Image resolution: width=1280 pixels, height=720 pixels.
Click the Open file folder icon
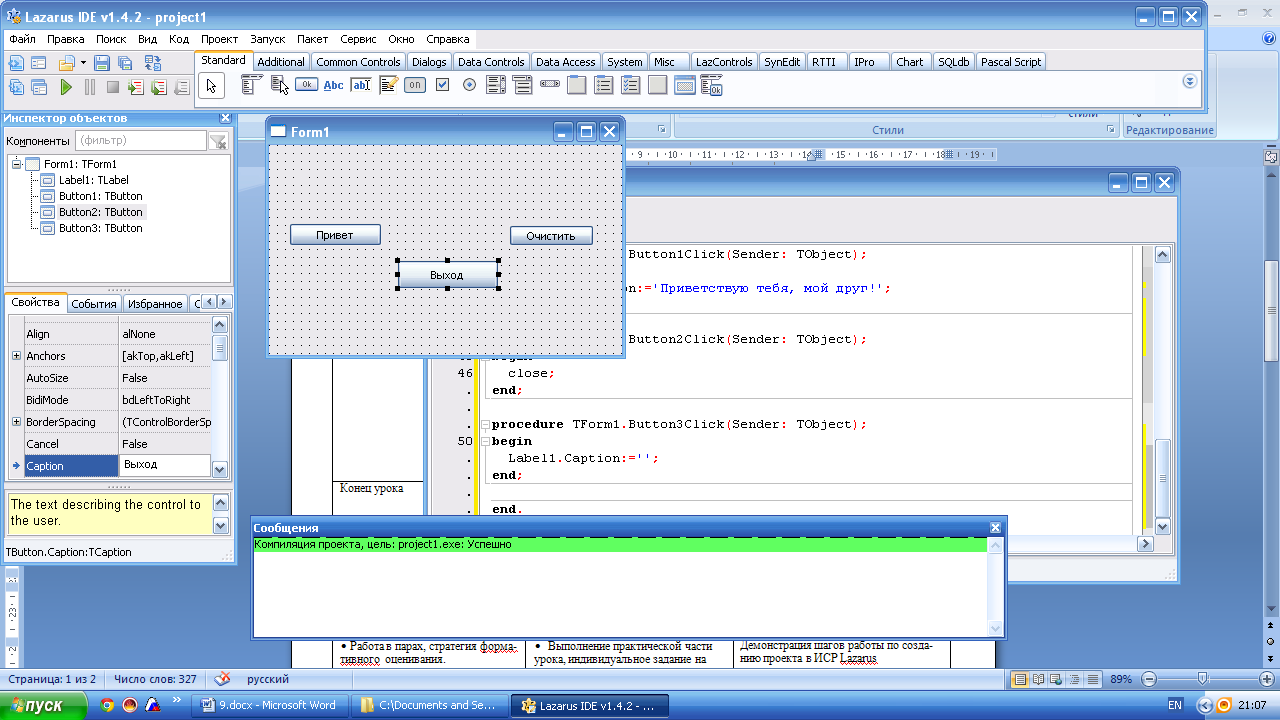[67, 63]
